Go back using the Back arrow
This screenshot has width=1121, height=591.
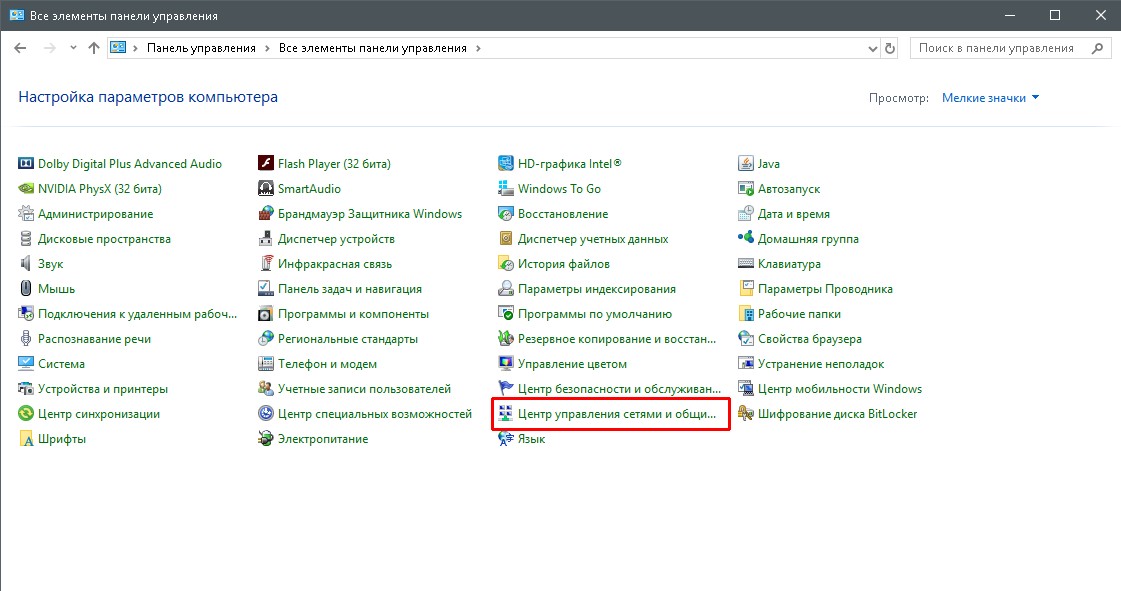point(20,48)
